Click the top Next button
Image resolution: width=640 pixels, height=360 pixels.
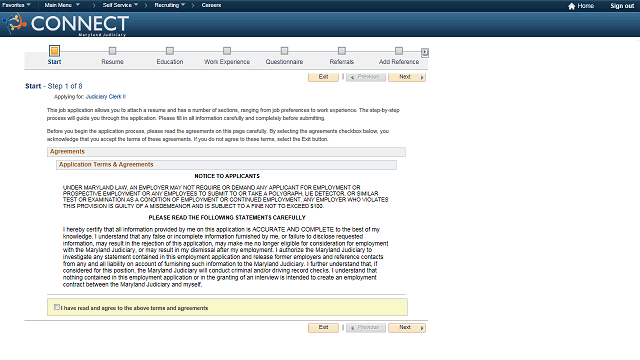[x=407, y=77]
